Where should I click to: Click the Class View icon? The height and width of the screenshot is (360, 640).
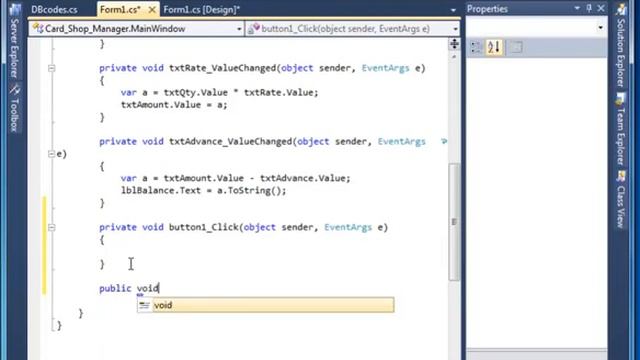coord(621,176)
